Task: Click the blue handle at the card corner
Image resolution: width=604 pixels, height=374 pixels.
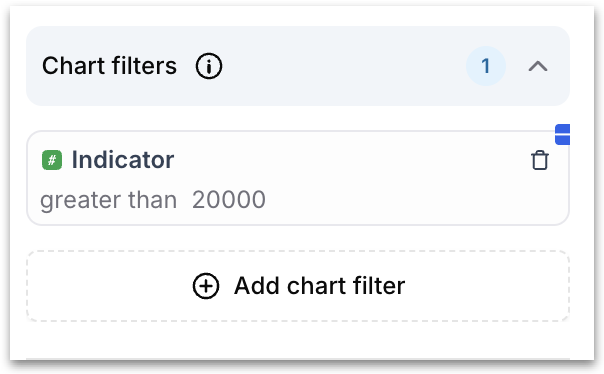Action: (562, 134)
